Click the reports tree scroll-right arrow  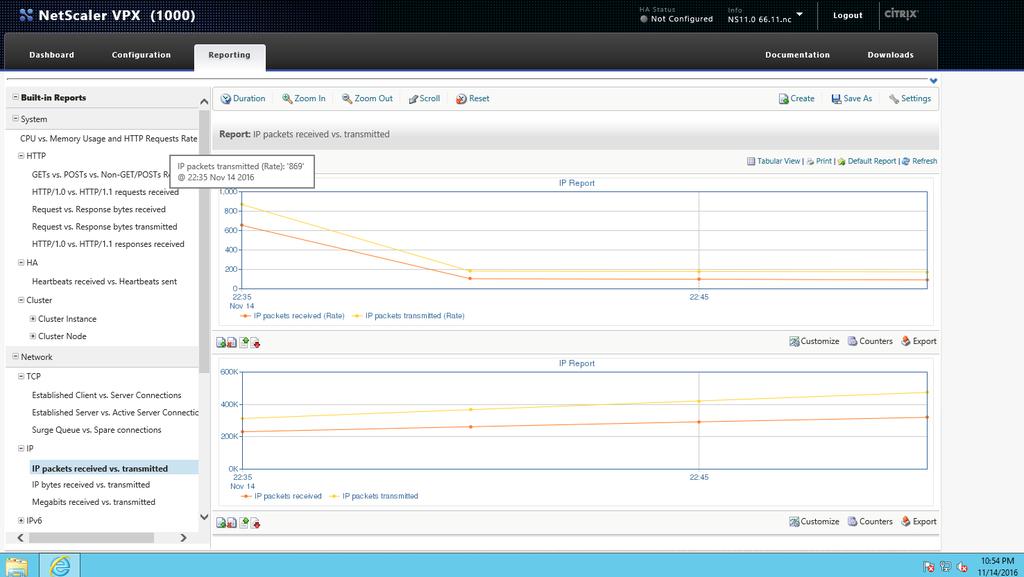point(184,538)
